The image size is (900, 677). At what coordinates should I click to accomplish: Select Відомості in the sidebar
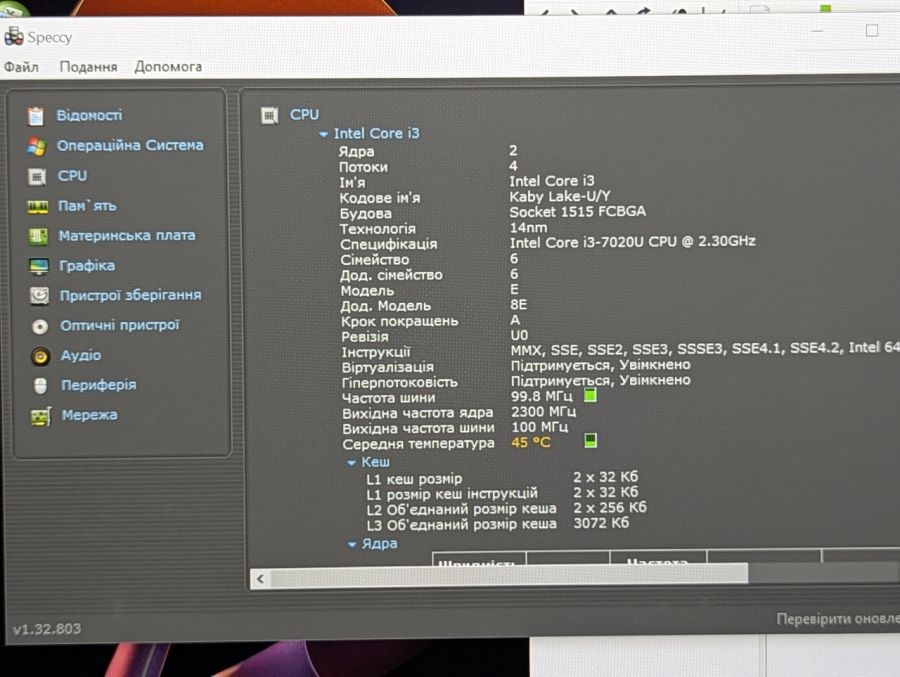click(x=89, y=115)
